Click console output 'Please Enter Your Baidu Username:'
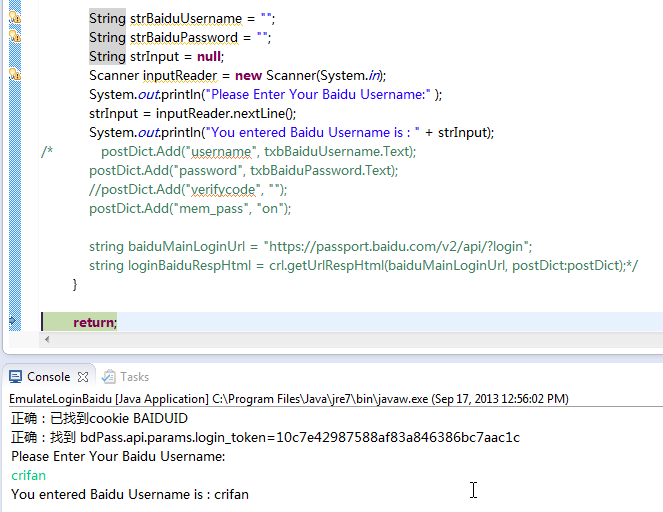This screenshot has height=512, width=663. coord(118,456)
